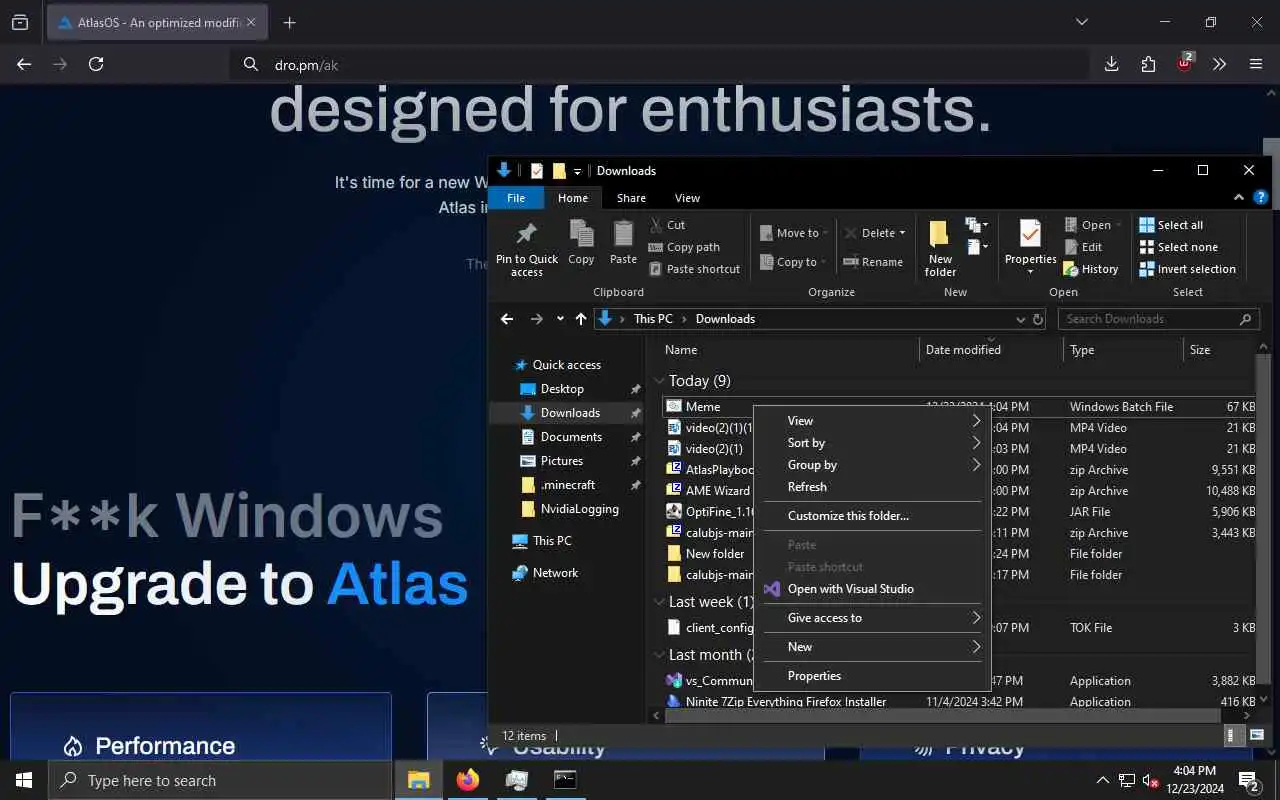
Task: Open the browser hamburger menu
Action: click(x=1256, y=64)
